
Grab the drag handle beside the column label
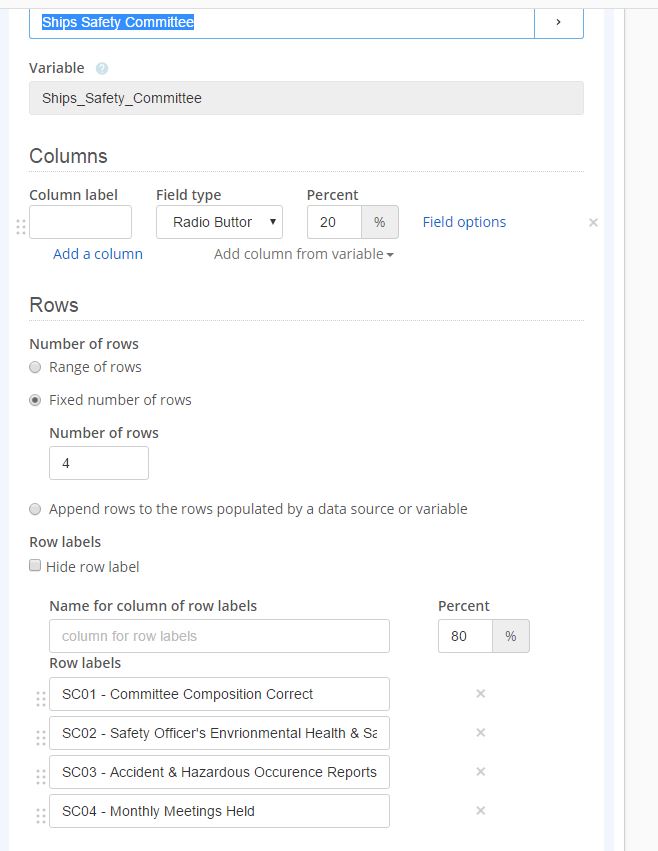(21, 227)
